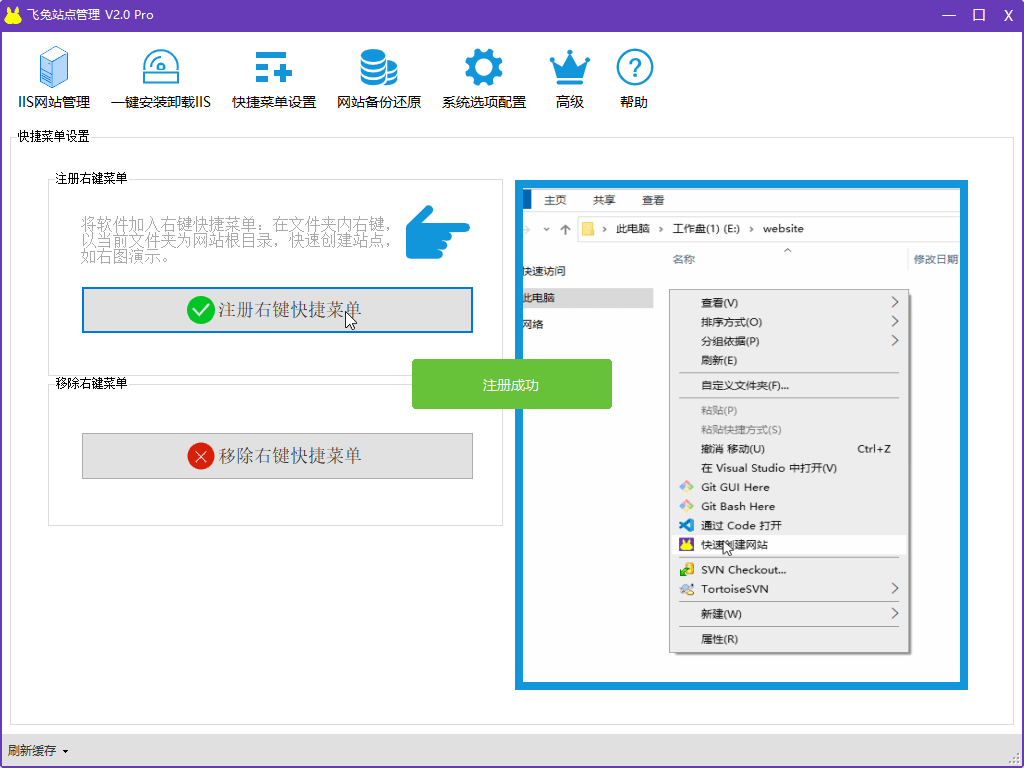1024x768 pixels.
Task: Click the right-click menu demo image
Action: (x=741, y=435)
